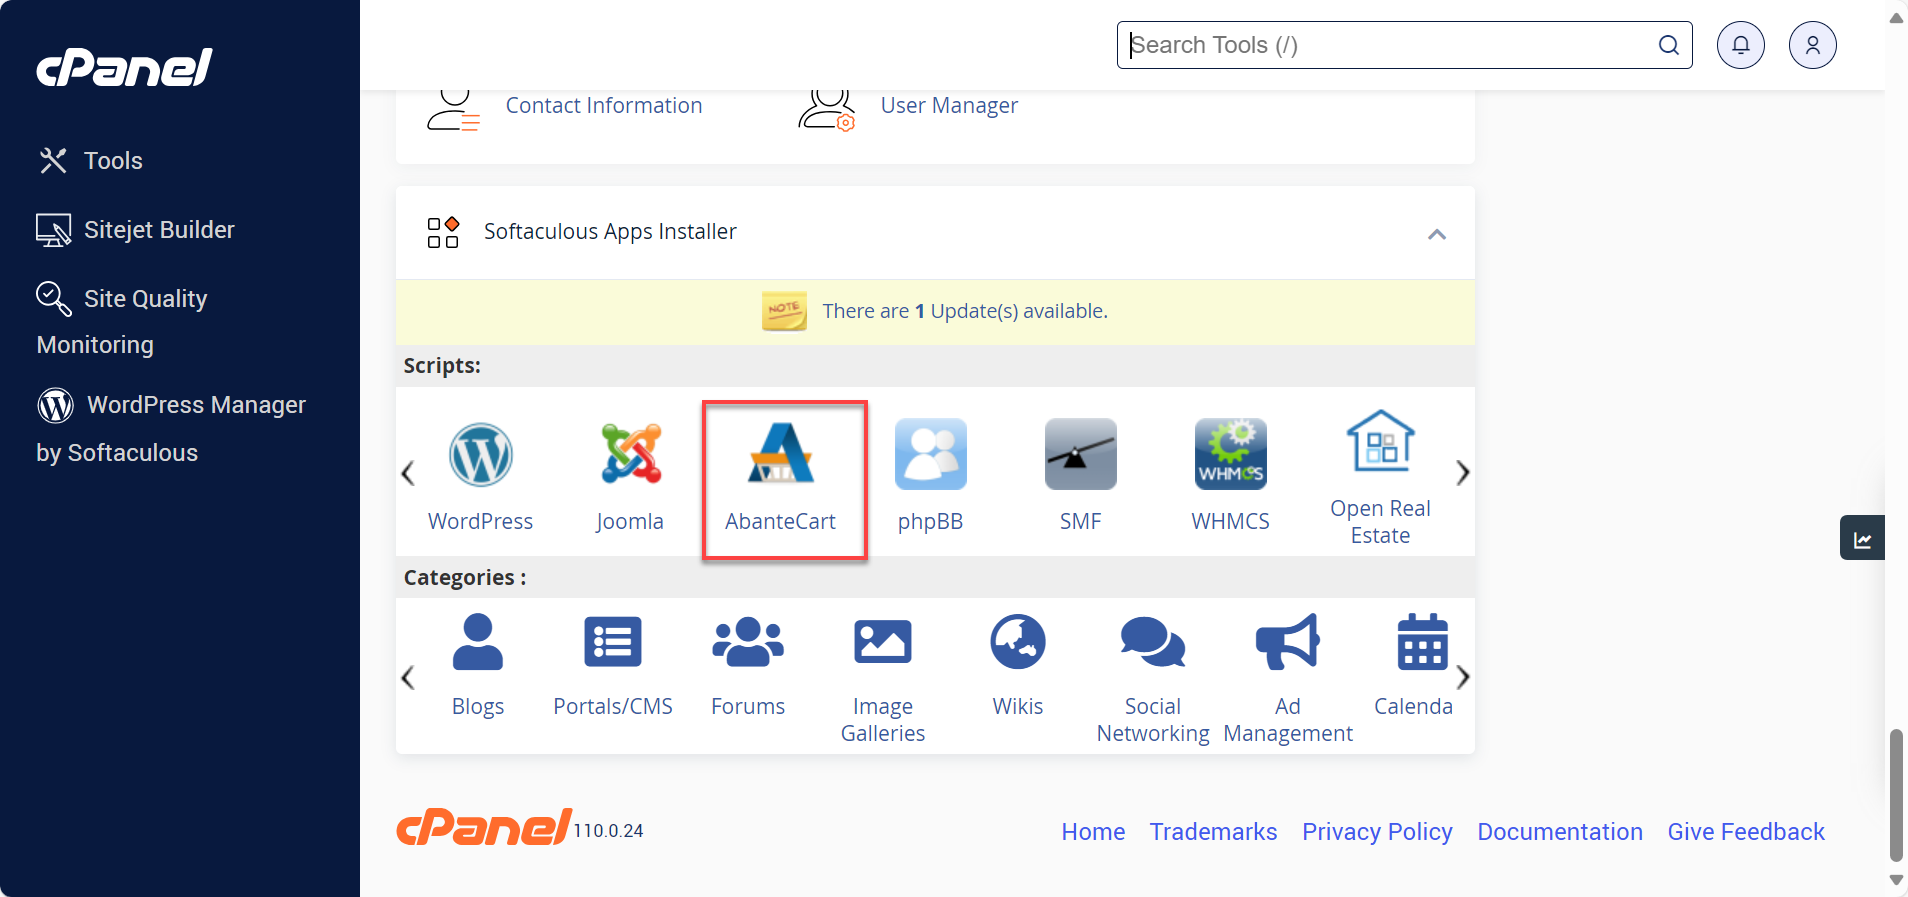The image size is (1908, 897).
Task: Click the Documentation footer link
Action: pos(1559,832)
